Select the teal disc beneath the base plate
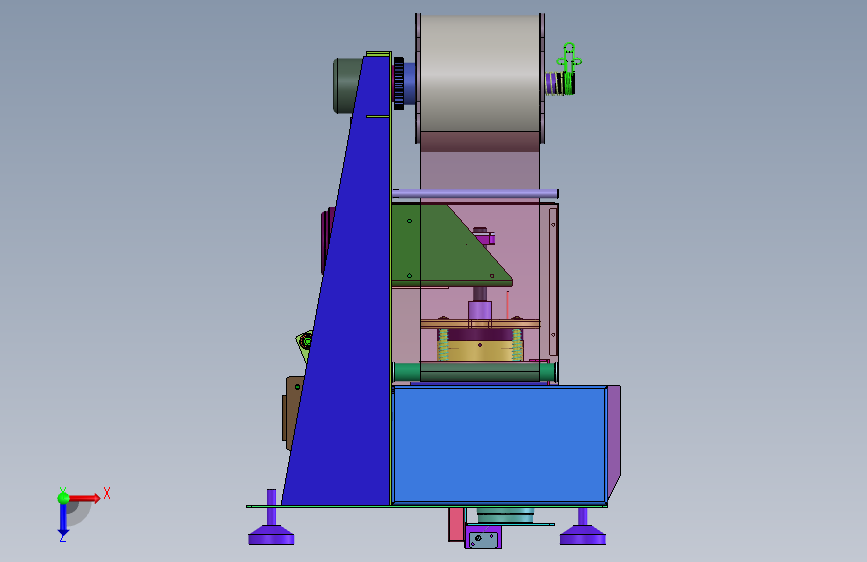The image size is (867, 562). point(505,515)
